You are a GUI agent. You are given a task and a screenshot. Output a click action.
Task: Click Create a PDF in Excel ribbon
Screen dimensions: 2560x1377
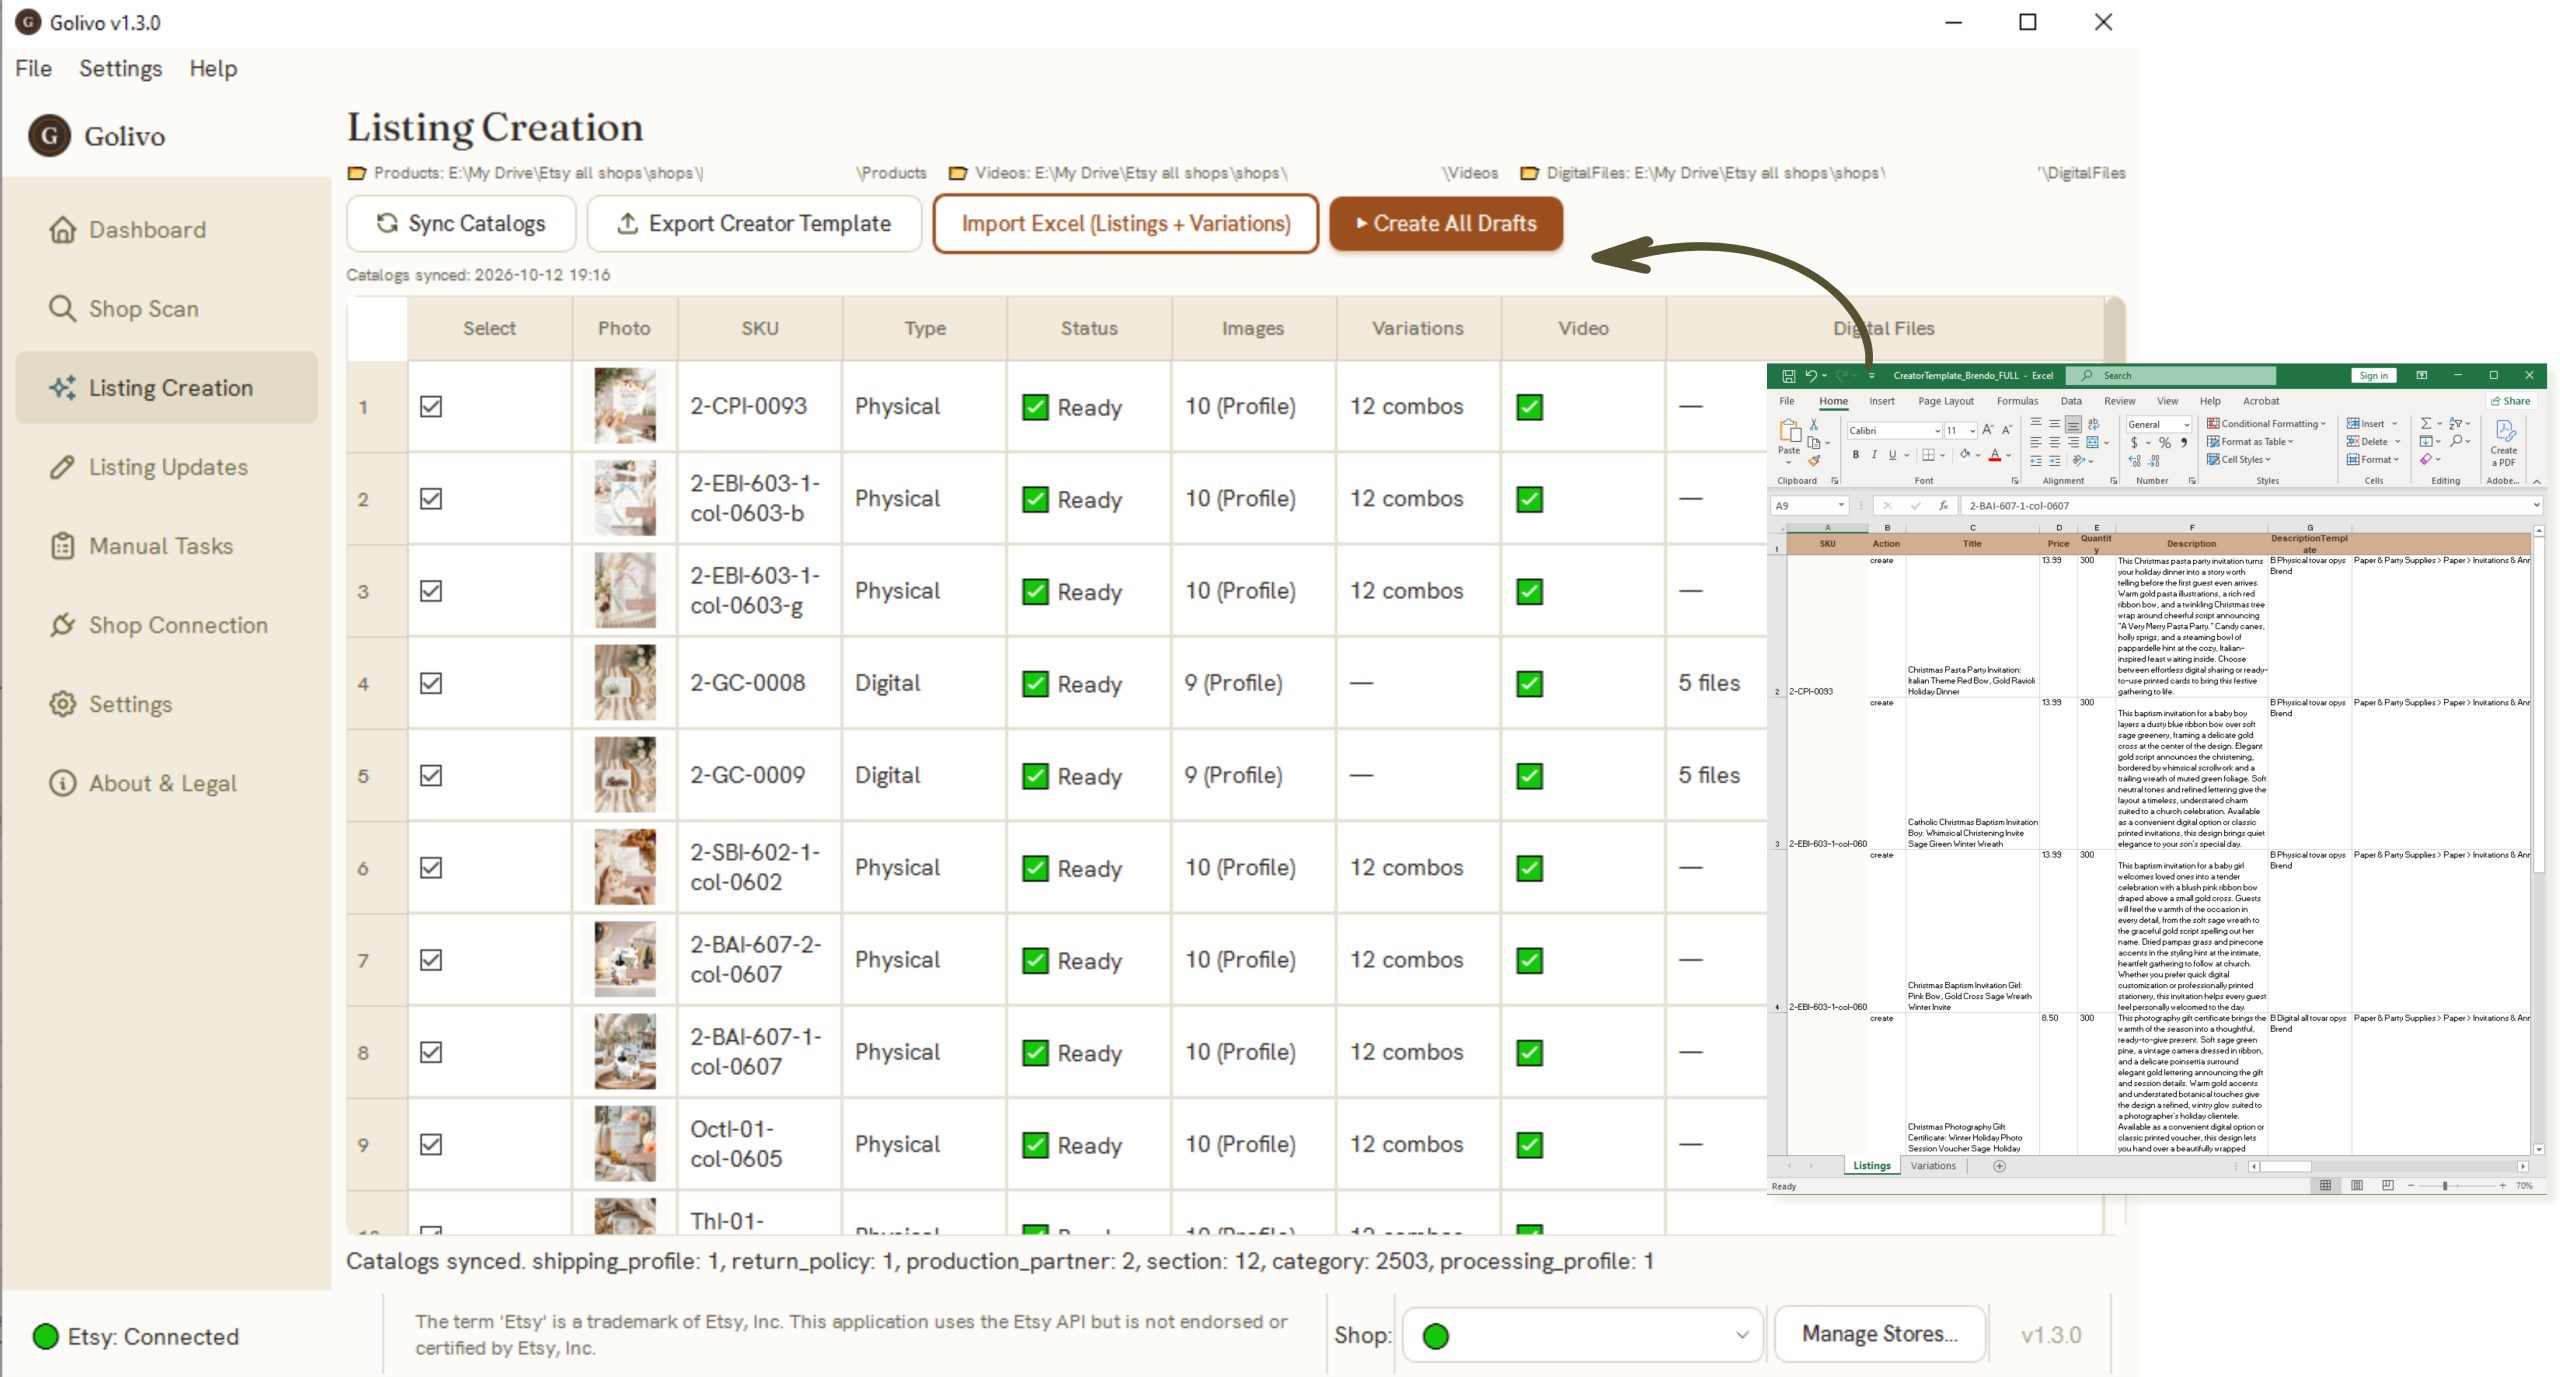click(x=2504, y=442)
